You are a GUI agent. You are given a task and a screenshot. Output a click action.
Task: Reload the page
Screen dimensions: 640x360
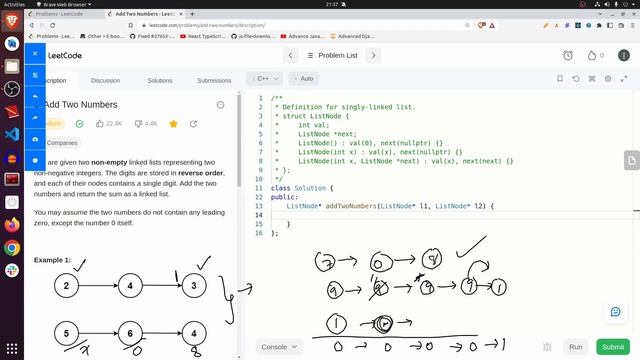click(x=53, y=25)
